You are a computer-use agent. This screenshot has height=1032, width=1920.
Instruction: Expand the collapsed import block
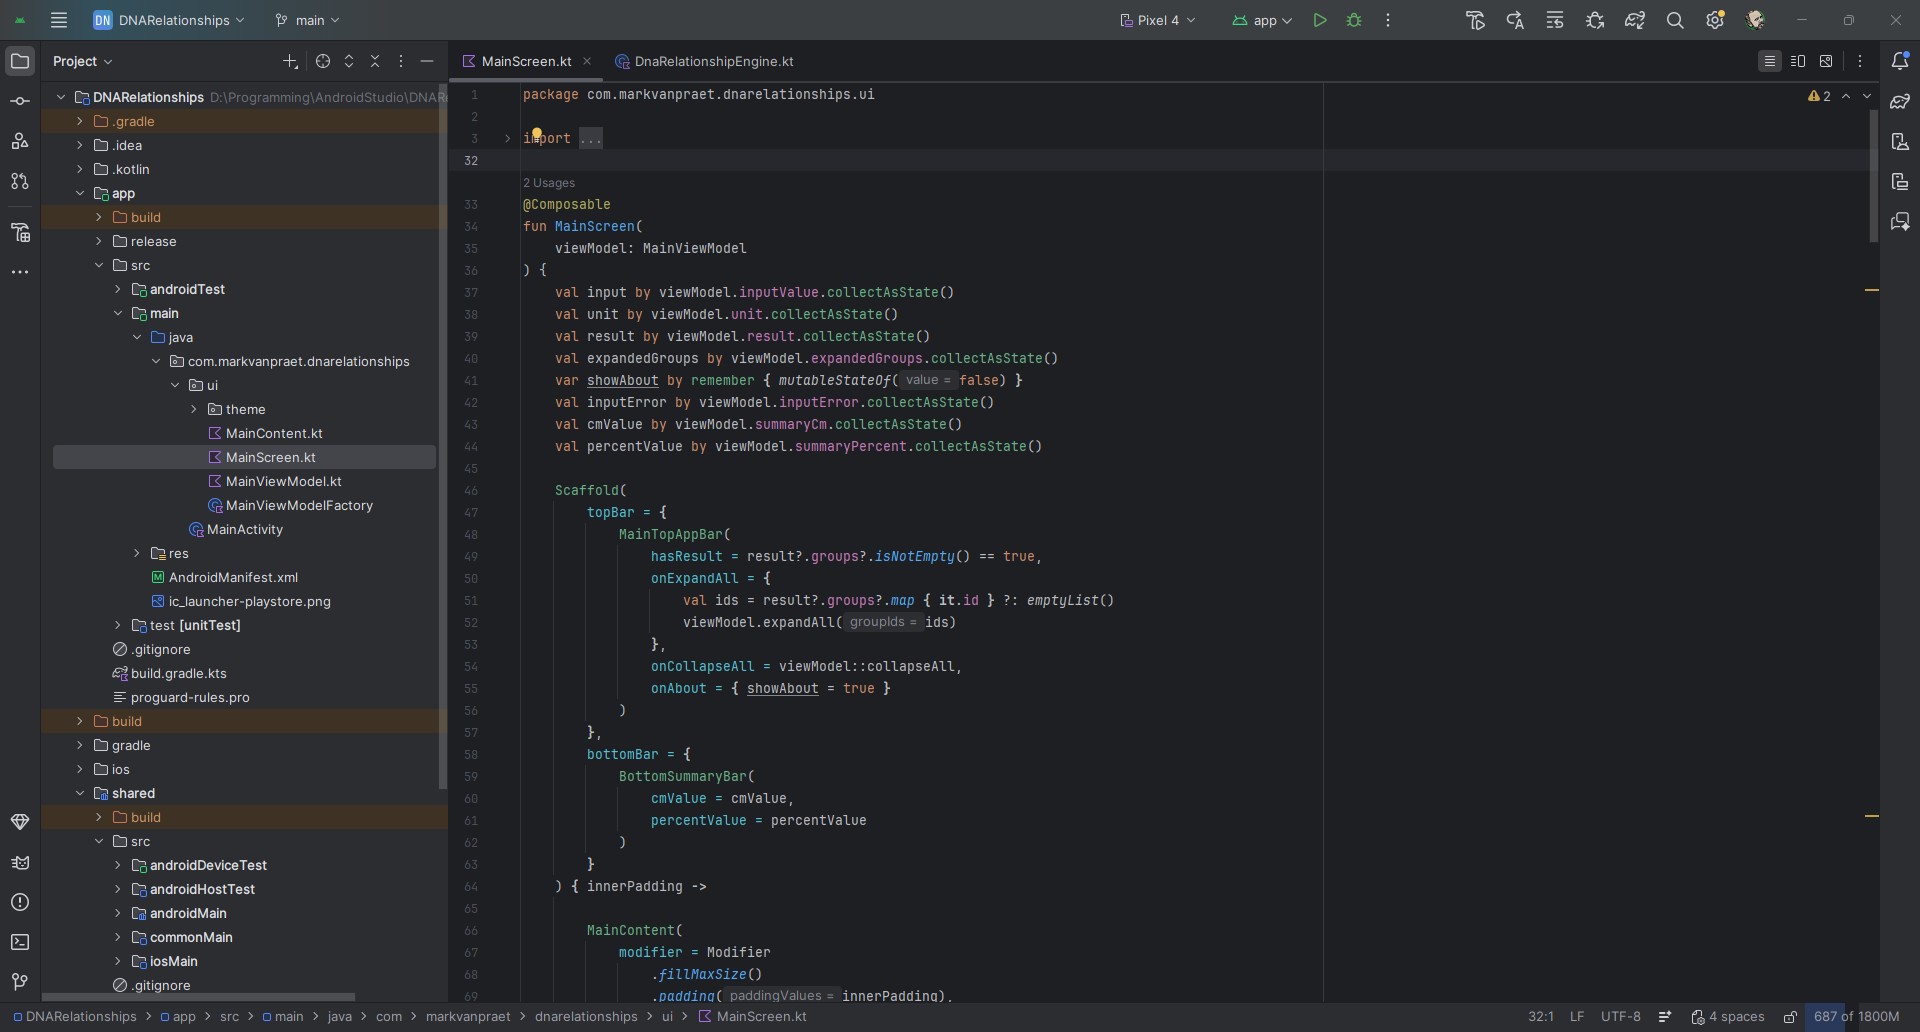tap(508, 138)
